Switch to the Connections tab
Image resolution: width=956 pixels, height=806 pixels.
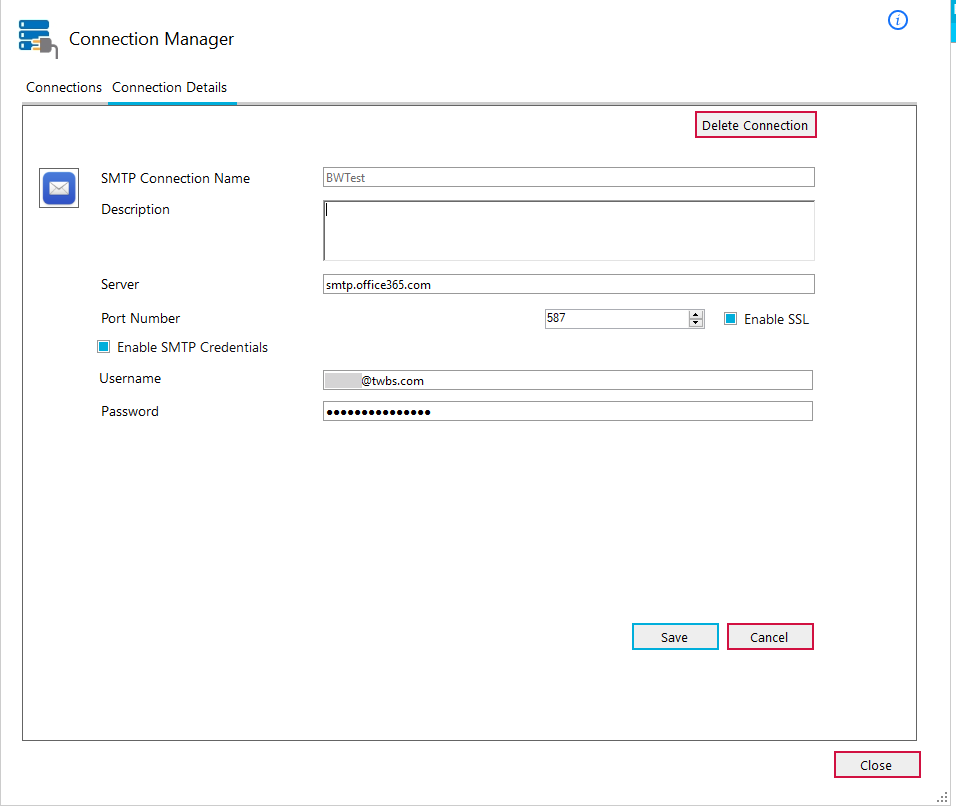point(63,87)
